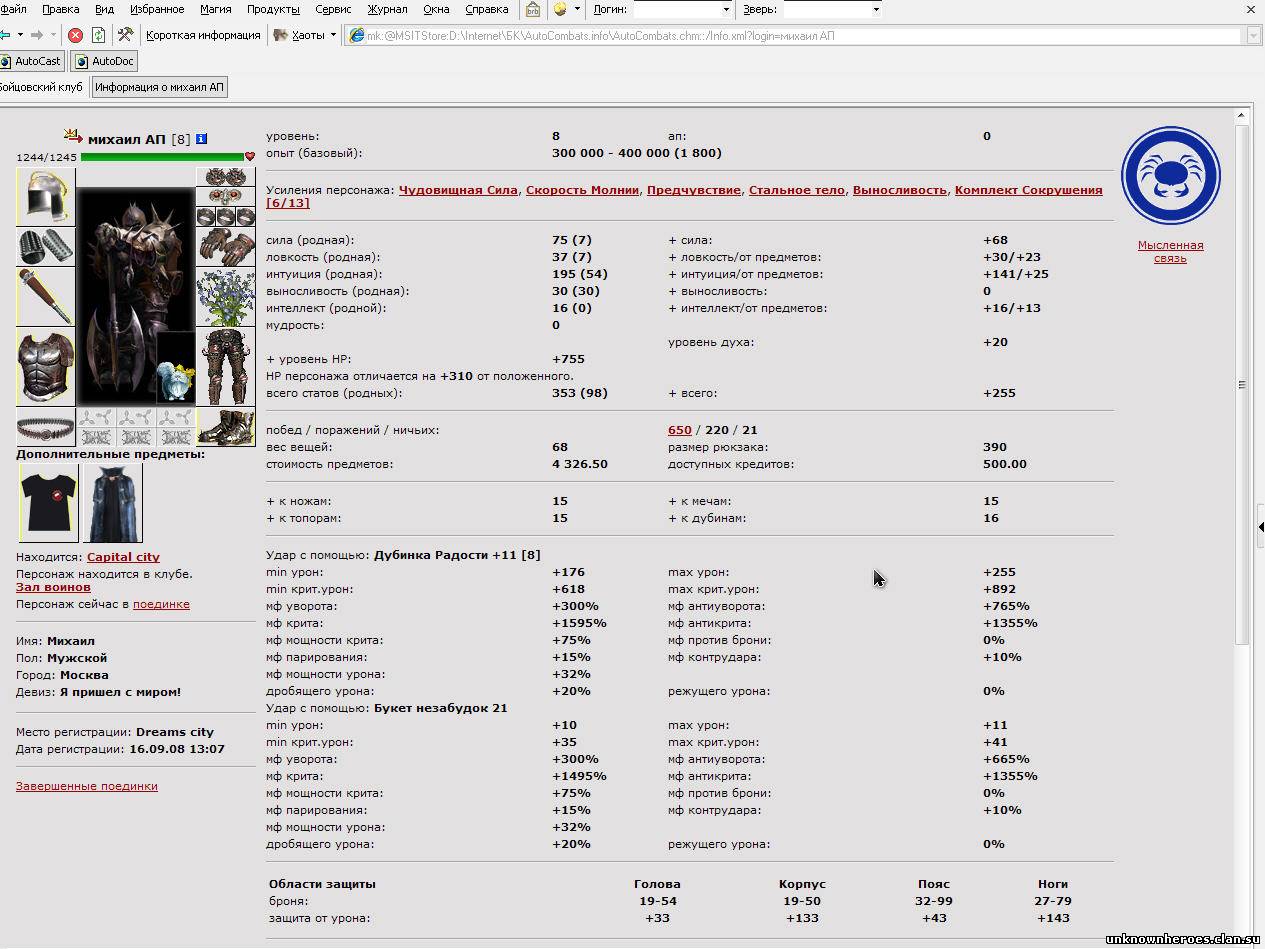Open the light bulb dropdown arrow
Image resolution: width=1265 pixels, height=949 pixels.
tap(577, 9)
